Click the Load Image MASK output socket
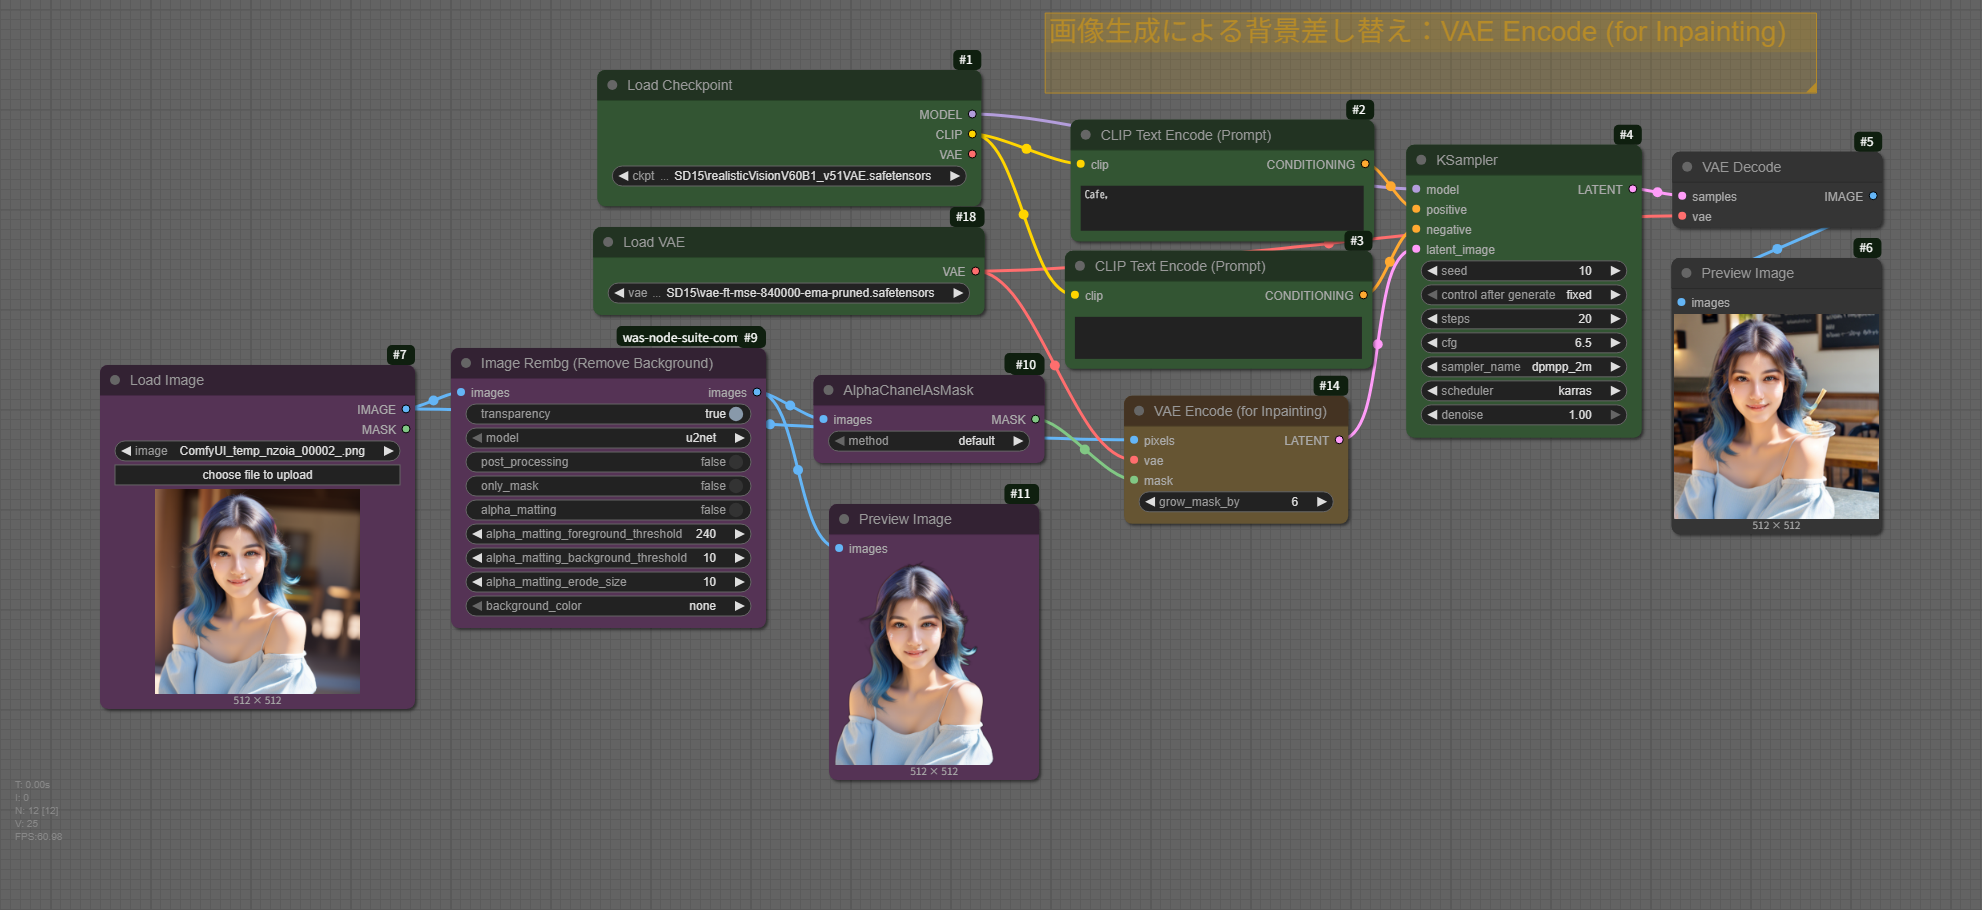 coord(406,429)
